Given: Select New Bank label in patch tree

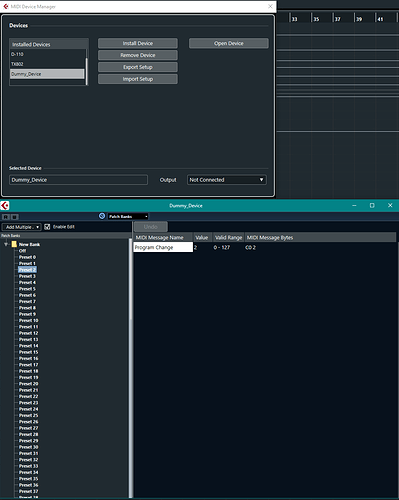Looking at the screenshot, I should (x=29, y=244).
